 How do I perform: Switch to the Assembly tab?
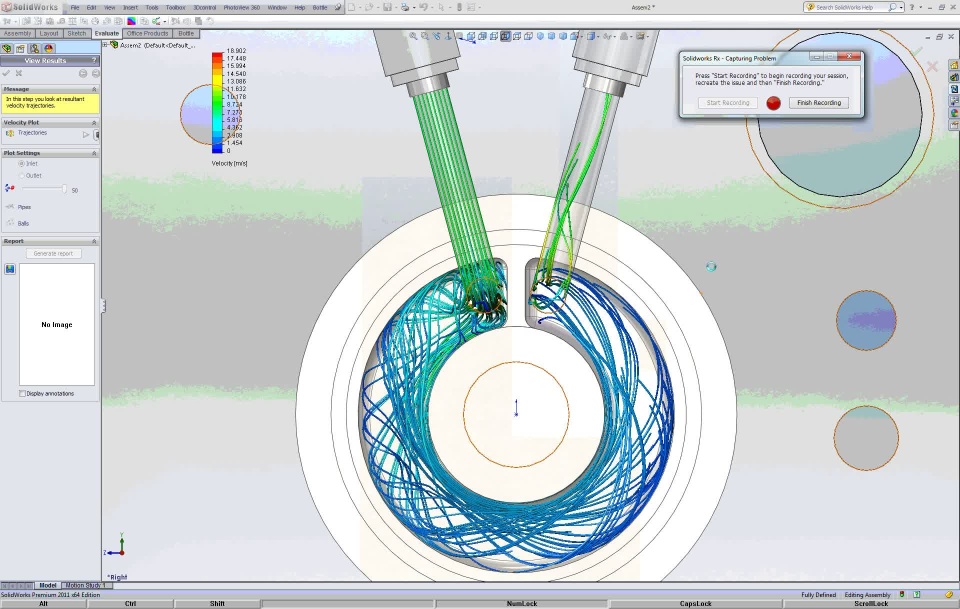(x=17, y=34)
